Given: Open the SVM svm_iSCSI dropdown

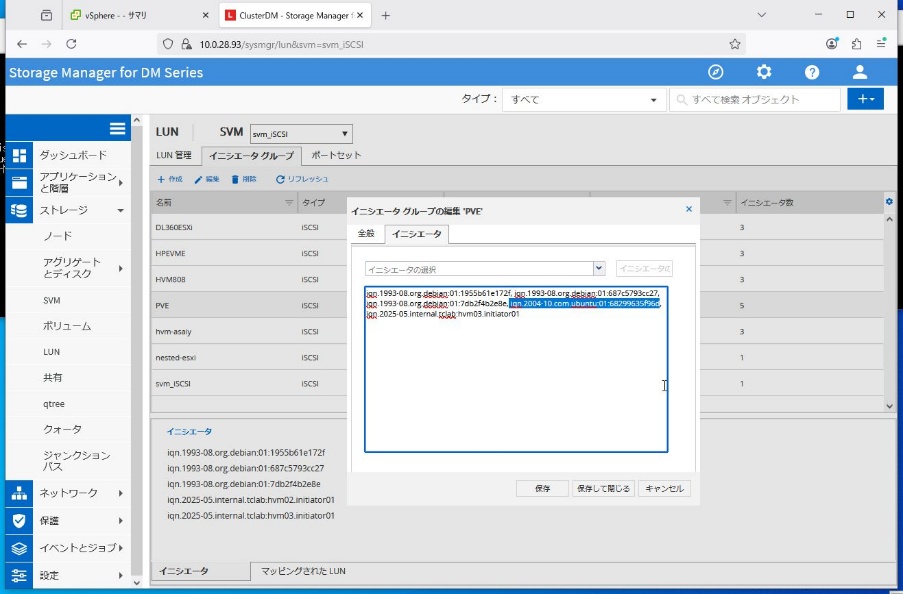Looking at the screenshot, I should pyautogui.click(x=300, y=133).
